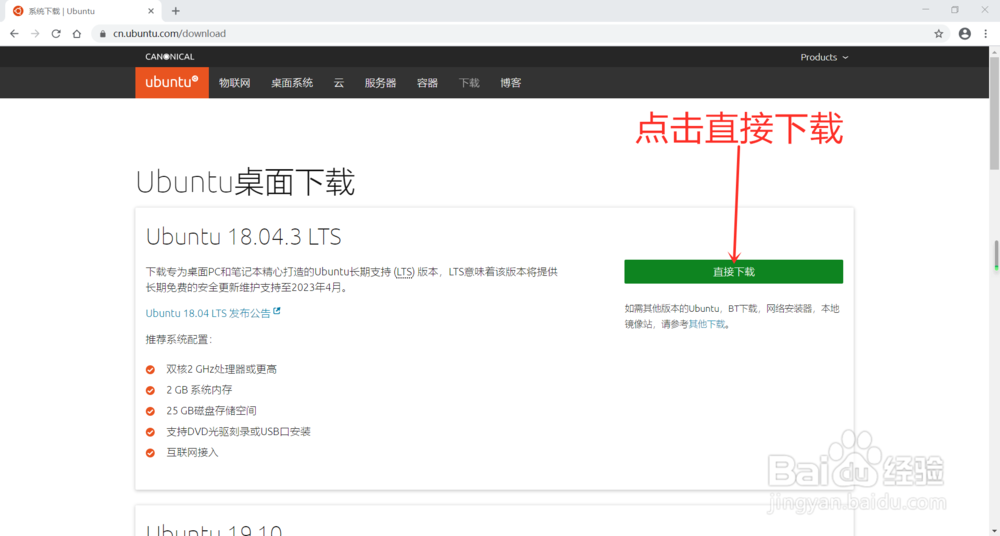Open the Ubuntu 18.04 LTS 发布公告 link
This screenshot has width=1000, height=536.
(x=213, y=313)
